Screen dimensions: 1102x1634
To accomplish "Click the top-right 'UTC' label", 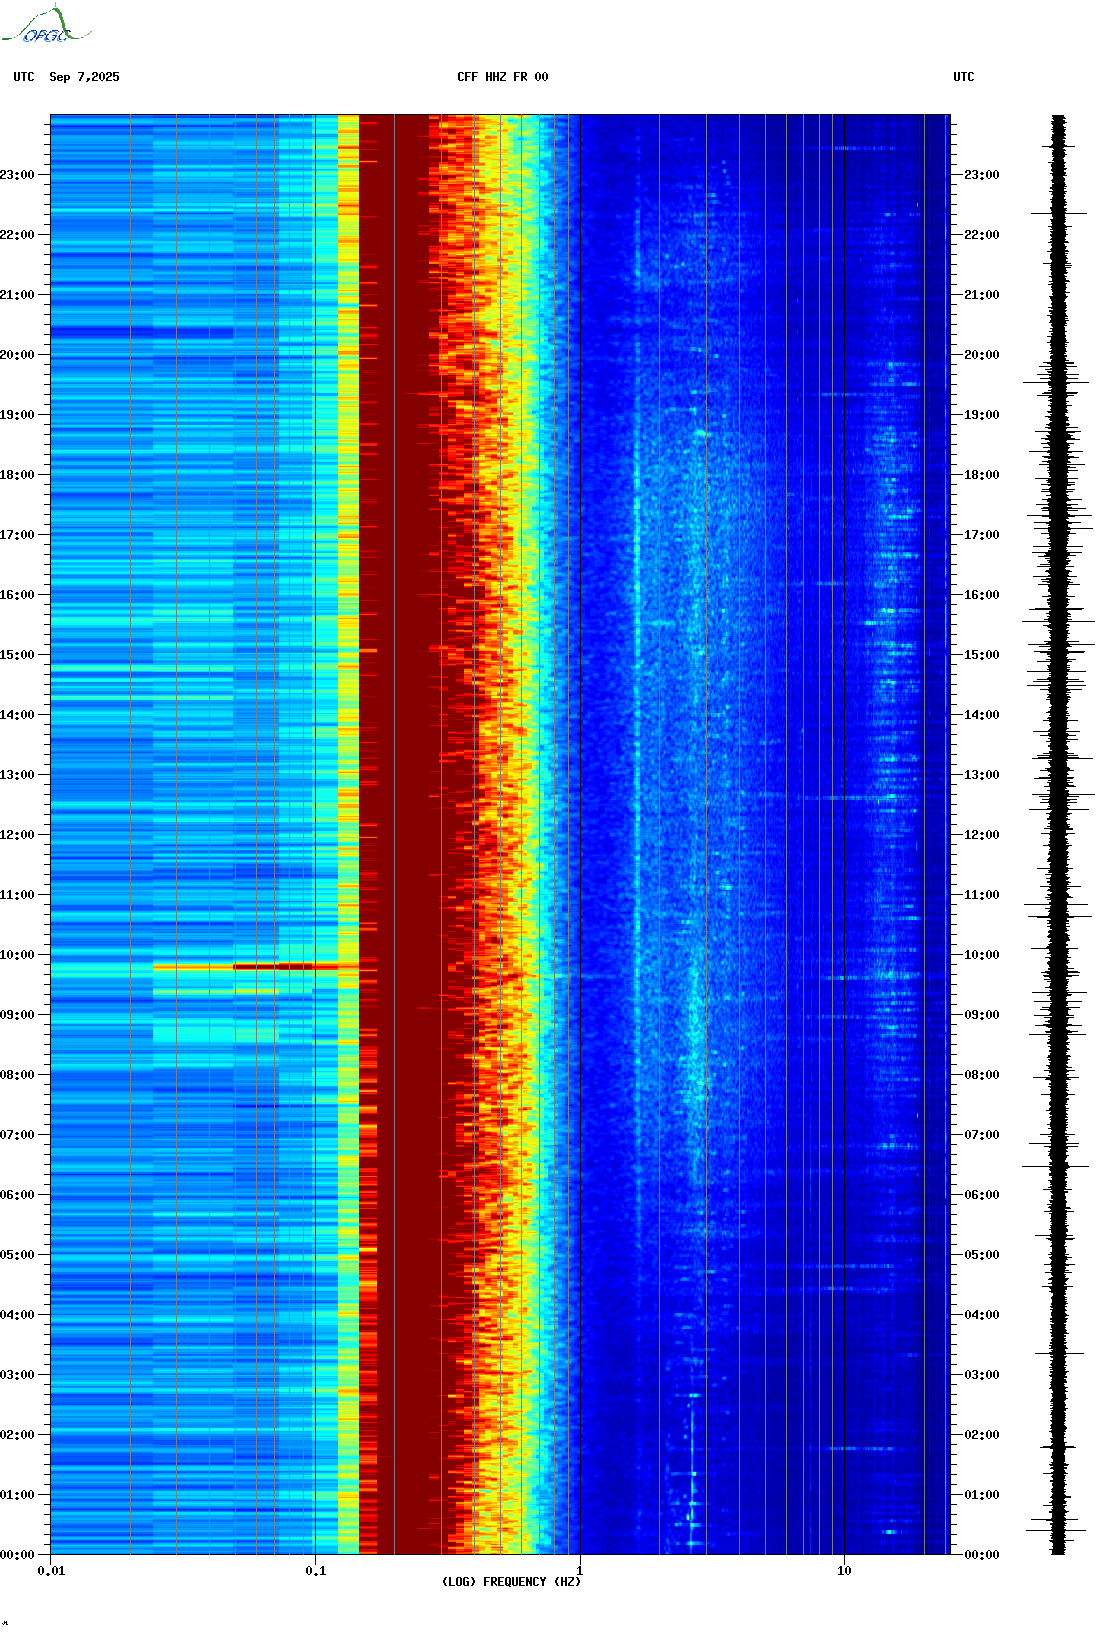I will [x=964, y=77].
